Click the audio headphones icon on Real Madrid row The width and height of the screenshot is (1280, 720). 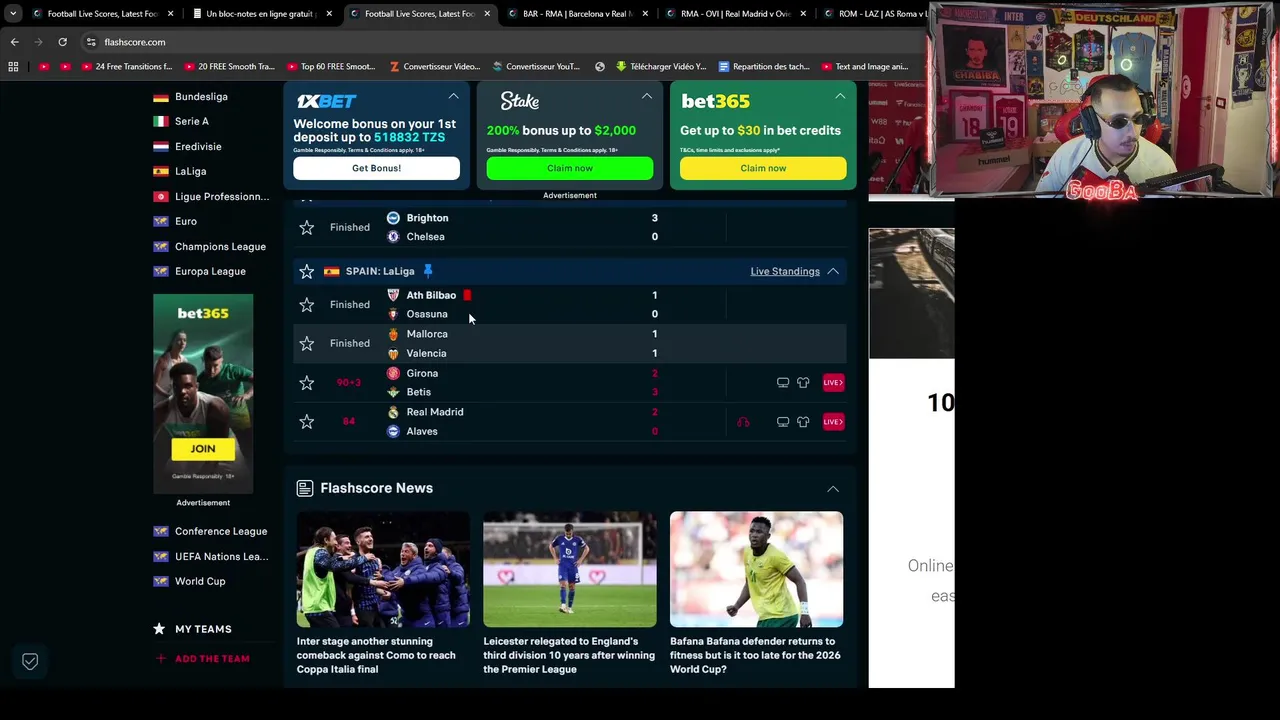743,422
